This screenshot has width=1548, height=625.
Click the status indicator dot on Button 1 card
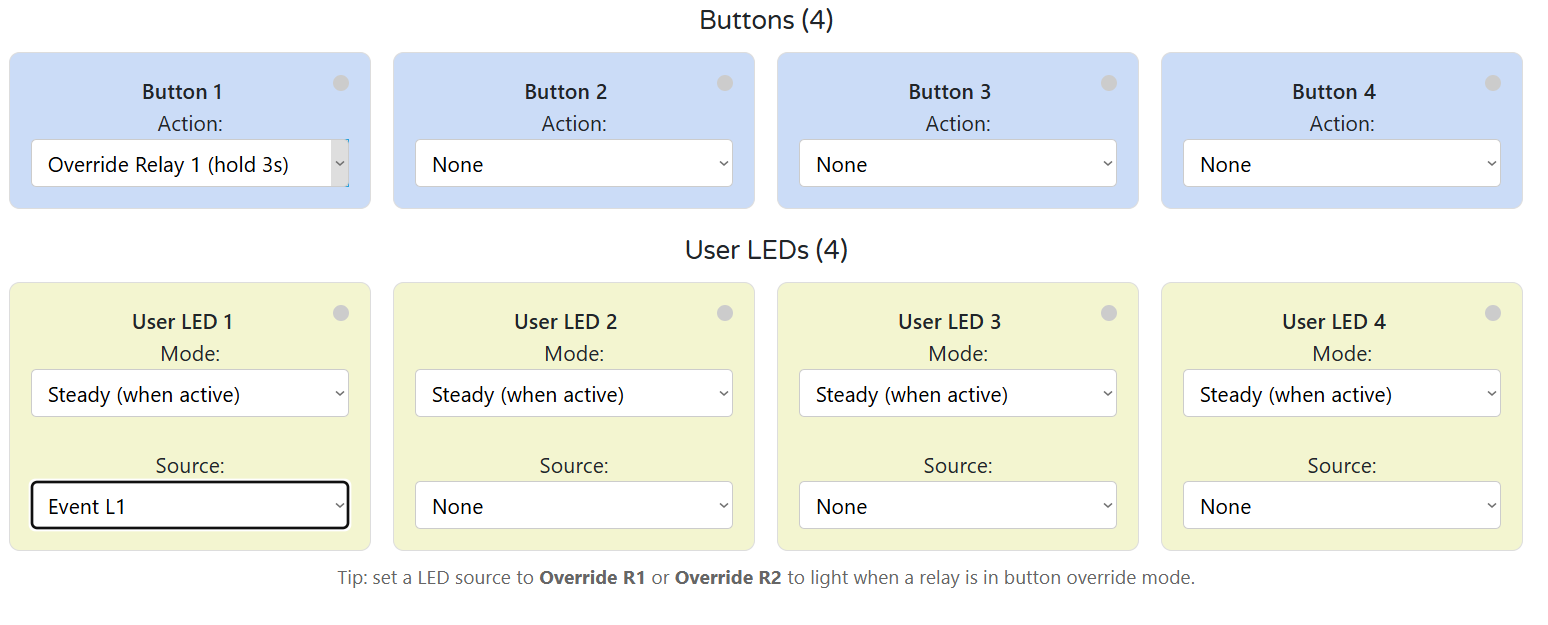point(341,84)
